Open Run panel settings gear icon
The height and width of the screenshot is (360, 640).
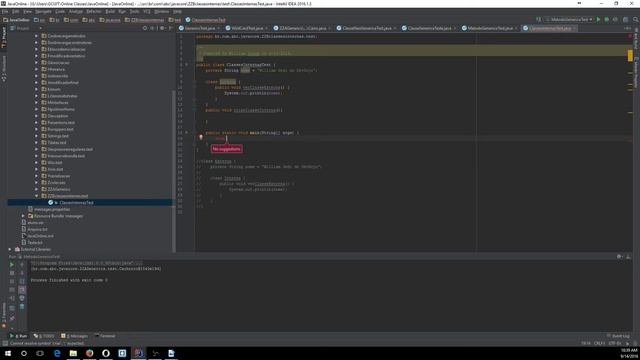(x=619, y=257)
